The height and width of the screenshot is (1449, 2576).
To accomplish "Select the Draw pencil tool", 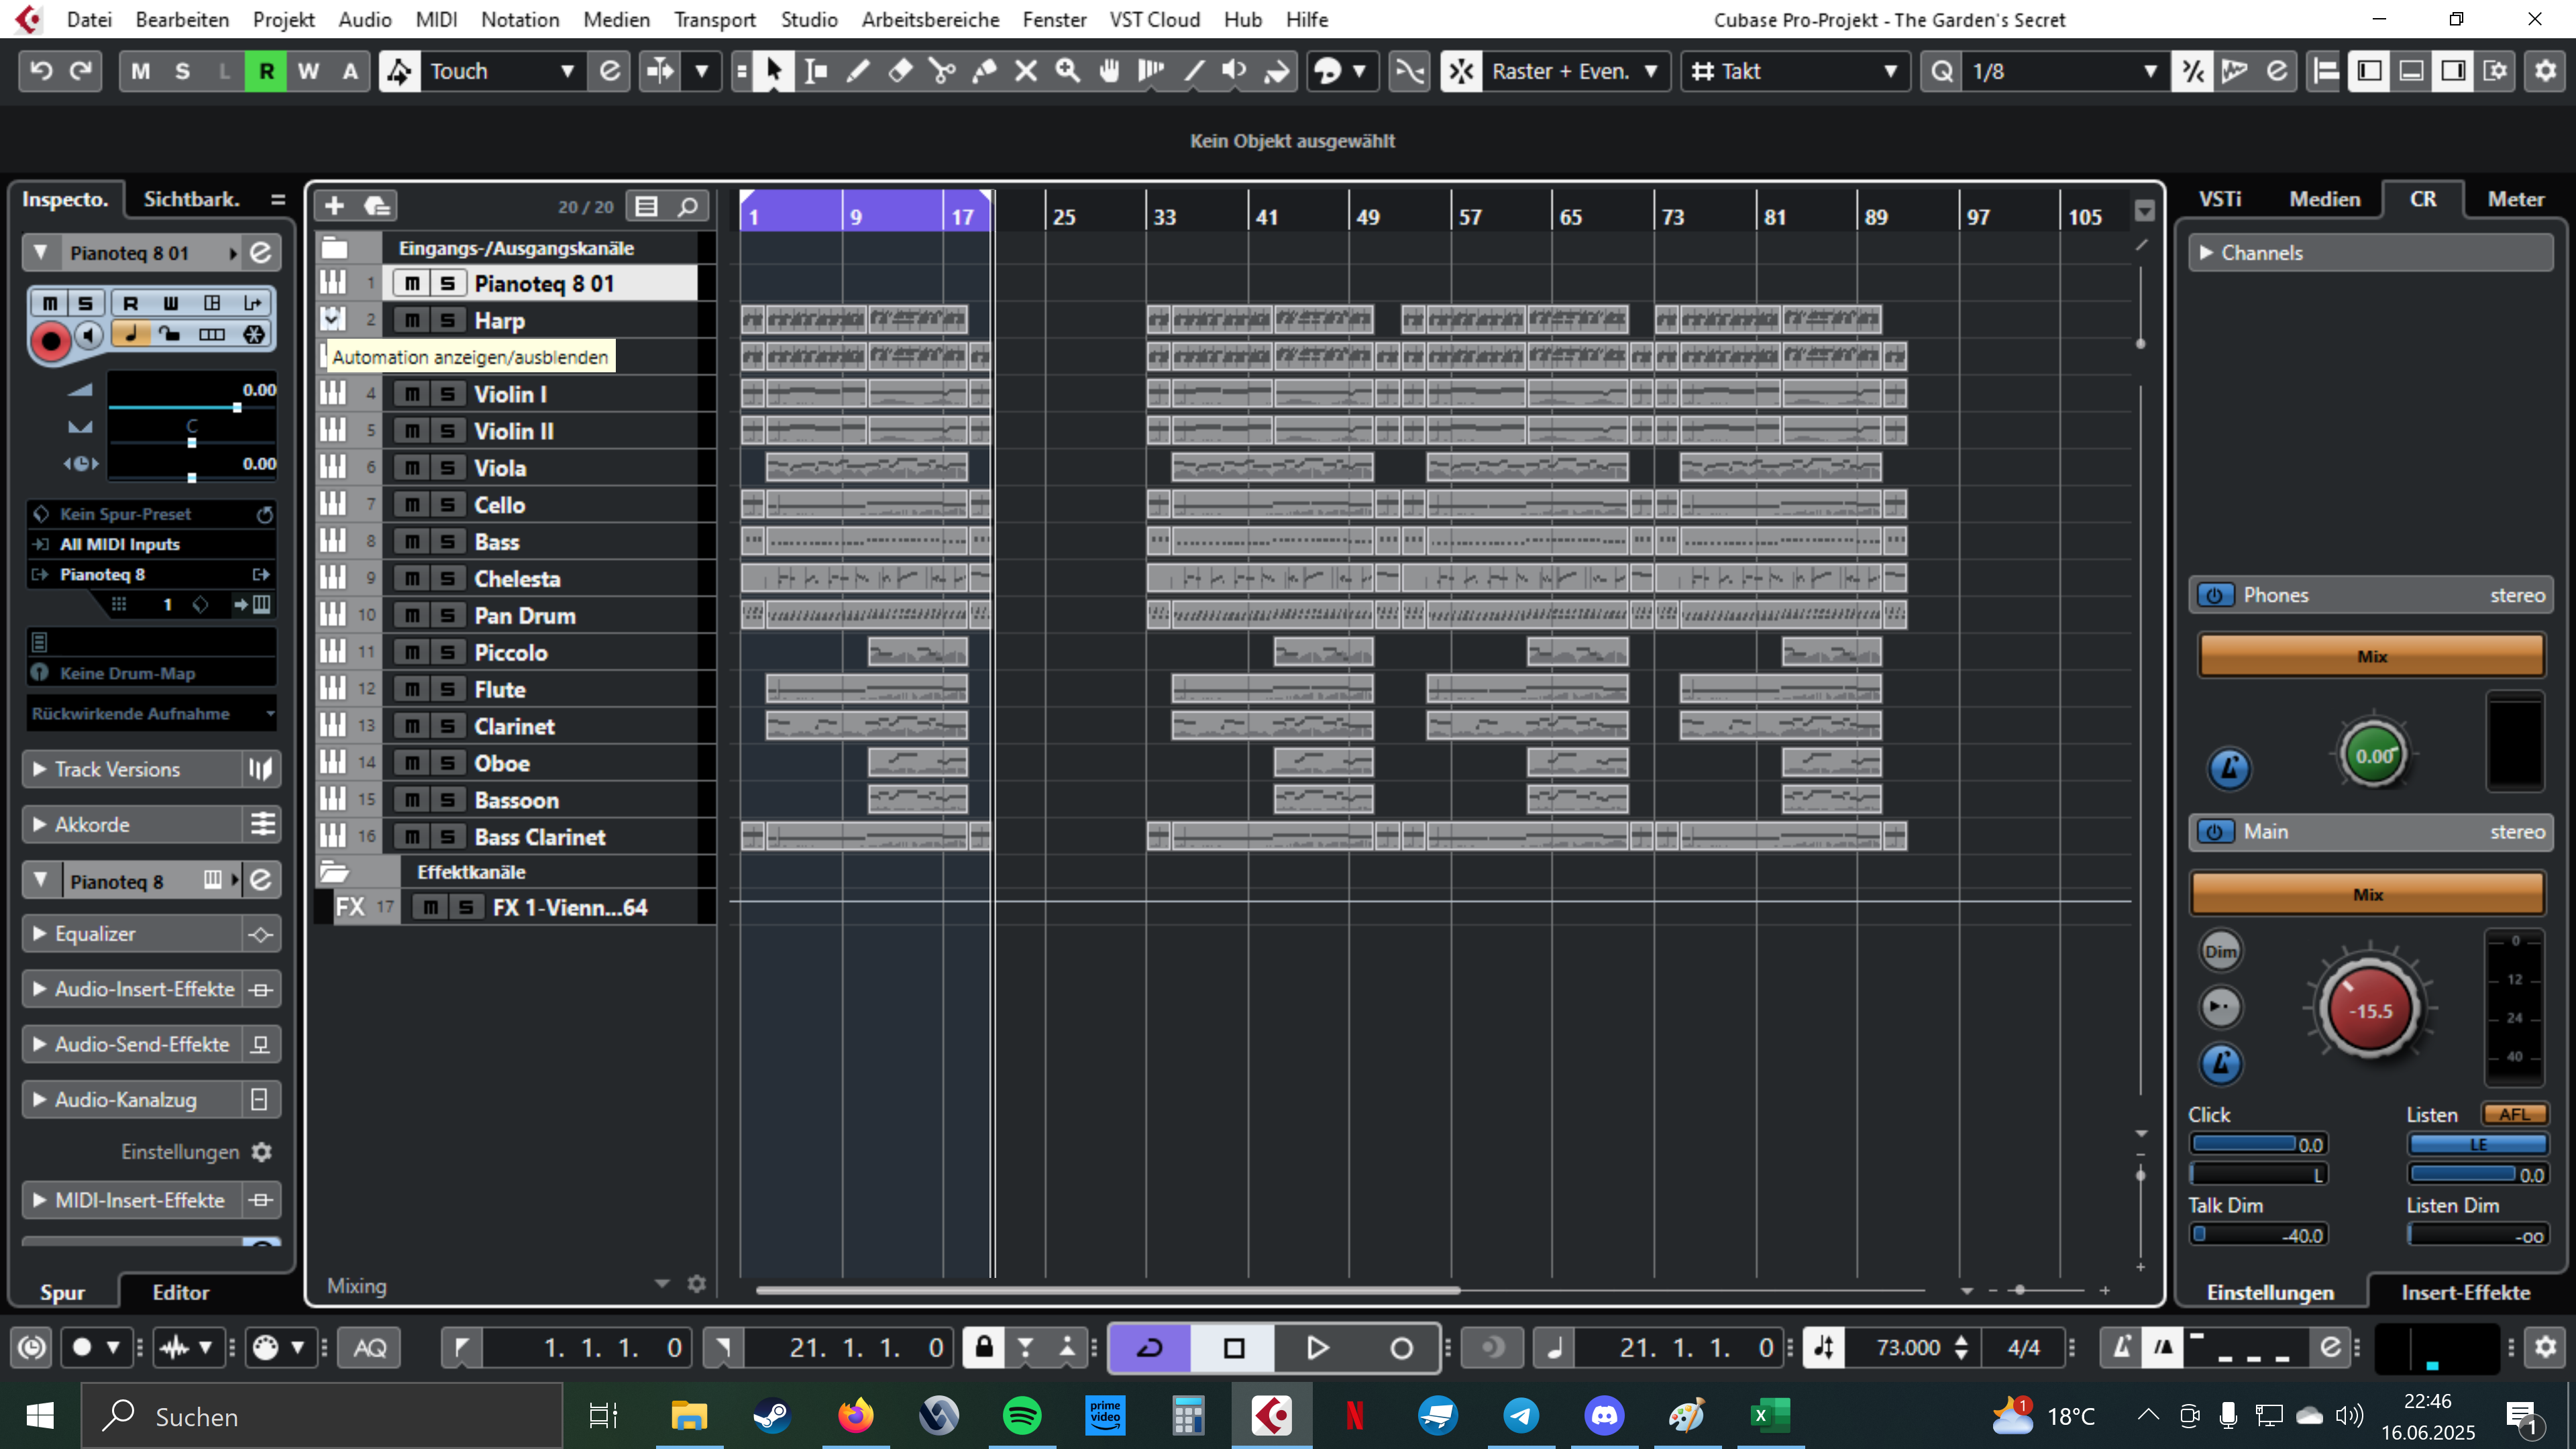I will (858, 71).
